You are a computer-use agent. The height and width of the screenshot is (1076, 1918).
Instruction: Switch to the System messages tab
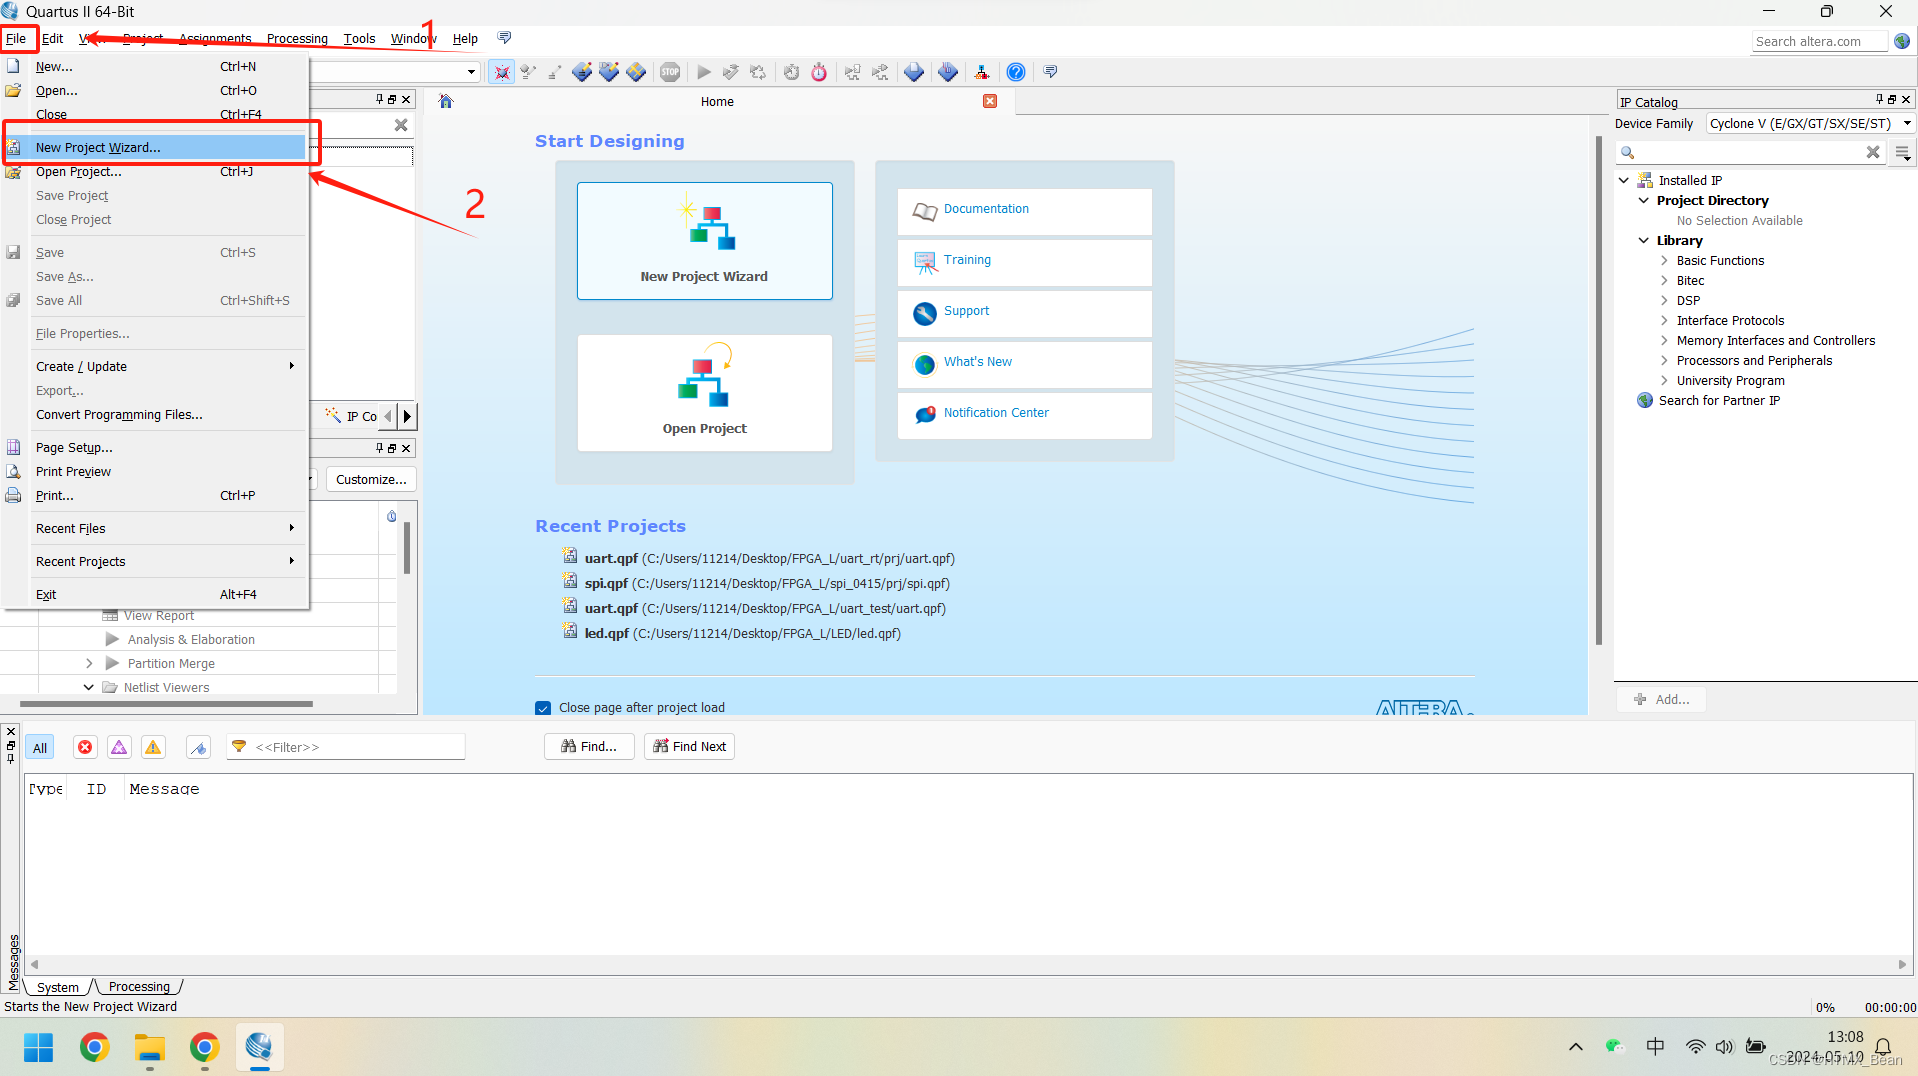58,987
